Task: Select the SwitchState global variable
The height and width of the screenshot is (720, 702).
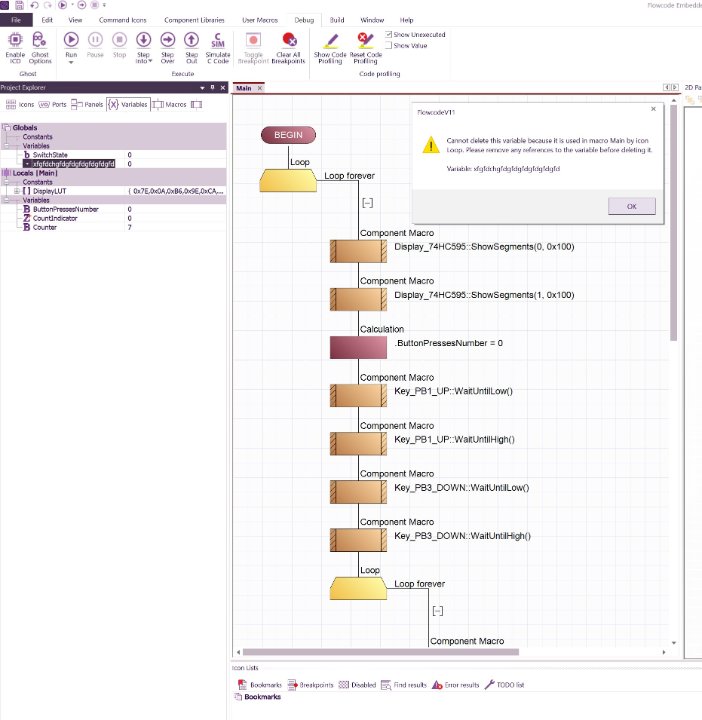Action: pyautogui.click(x=50, y=155)
